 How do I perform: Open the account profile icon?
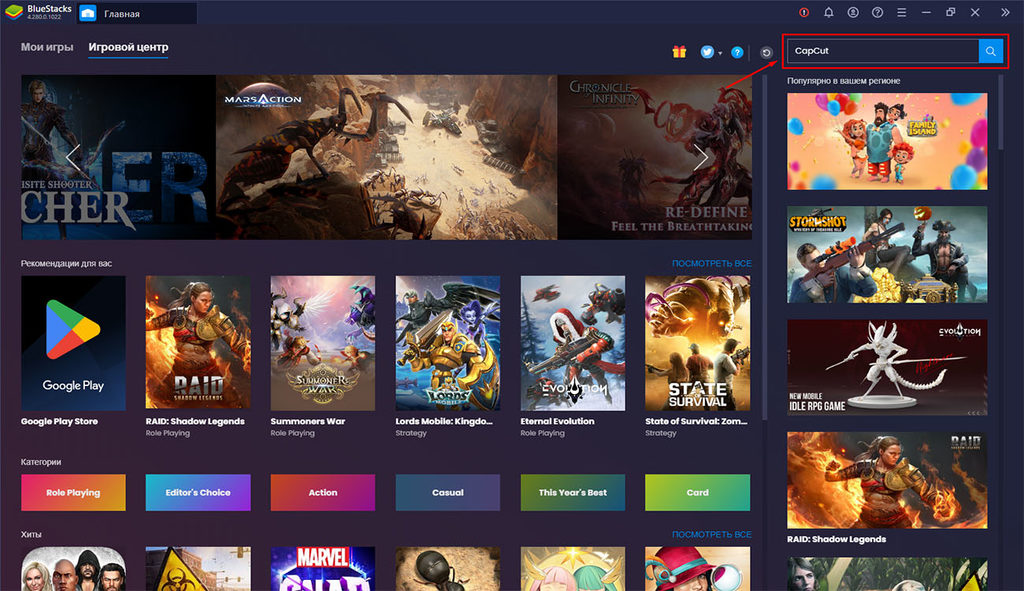pyautogui.click(x=853, y=12)
